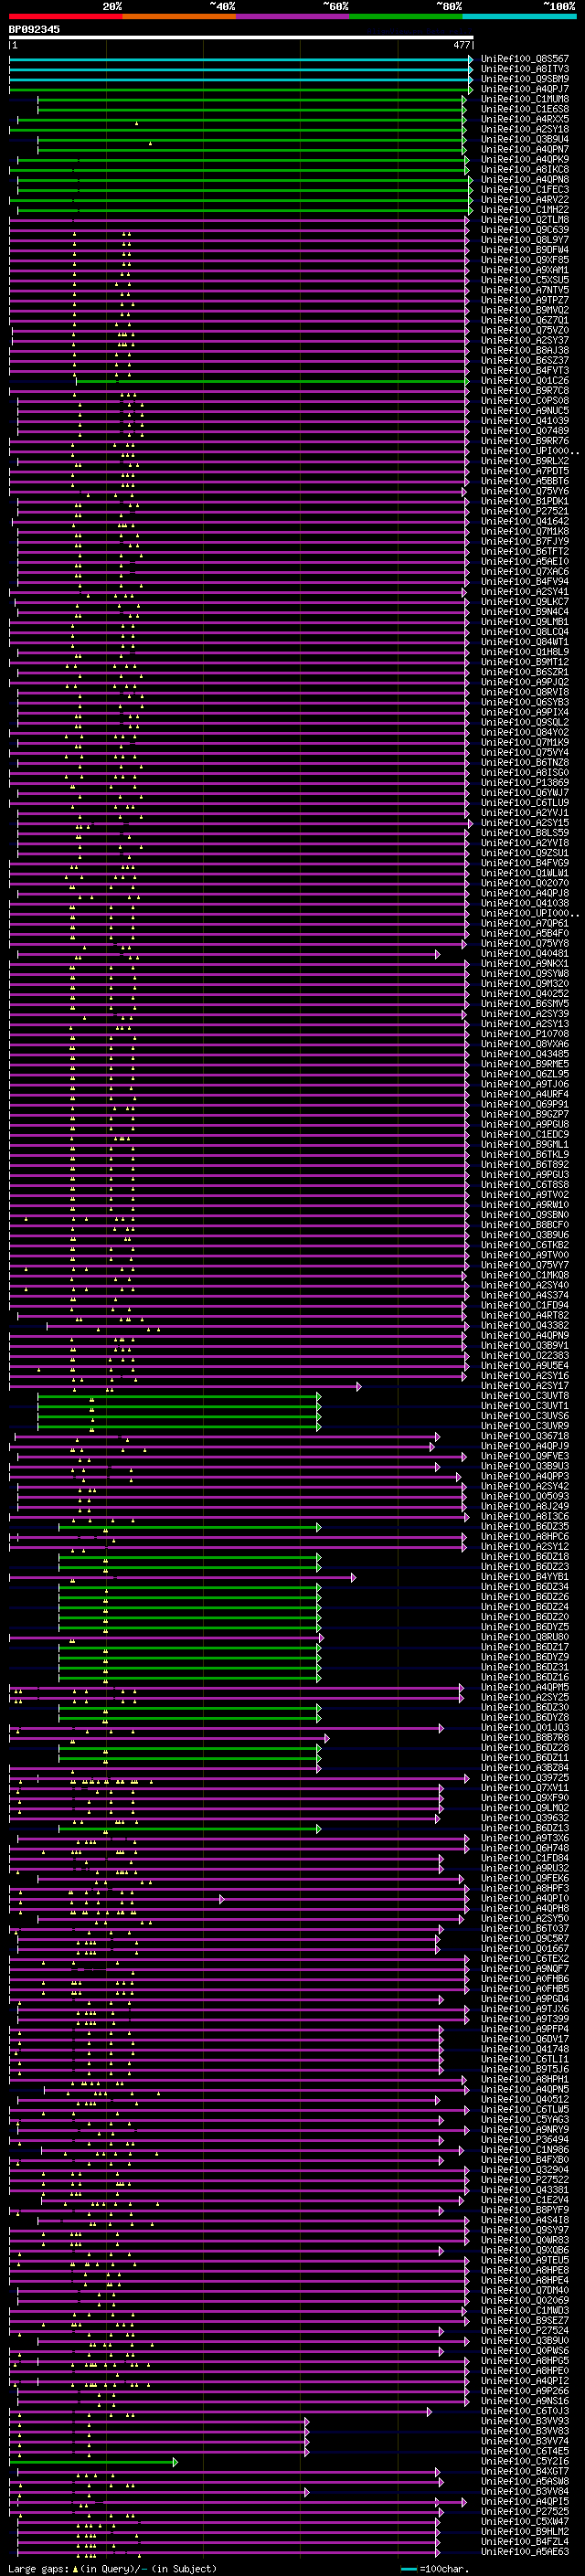Click the short green bar for C5YZ16
This screenshot has height=2576, width=585.
(x=93, y=2461)
